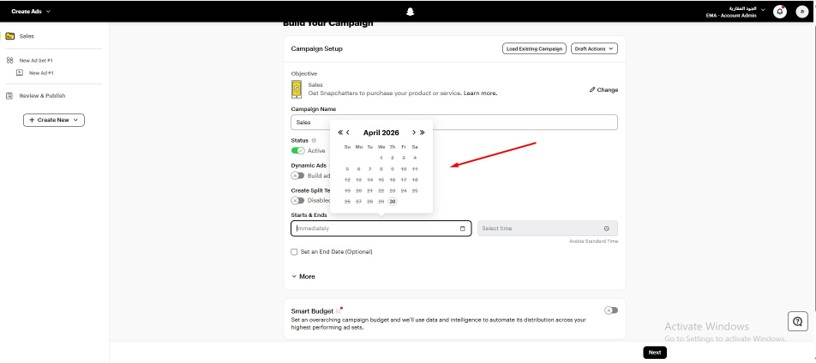Viewport: 816px width, 363px height.
Task: Click the New Ad Set #1 icon
Action: coord(10,60)
